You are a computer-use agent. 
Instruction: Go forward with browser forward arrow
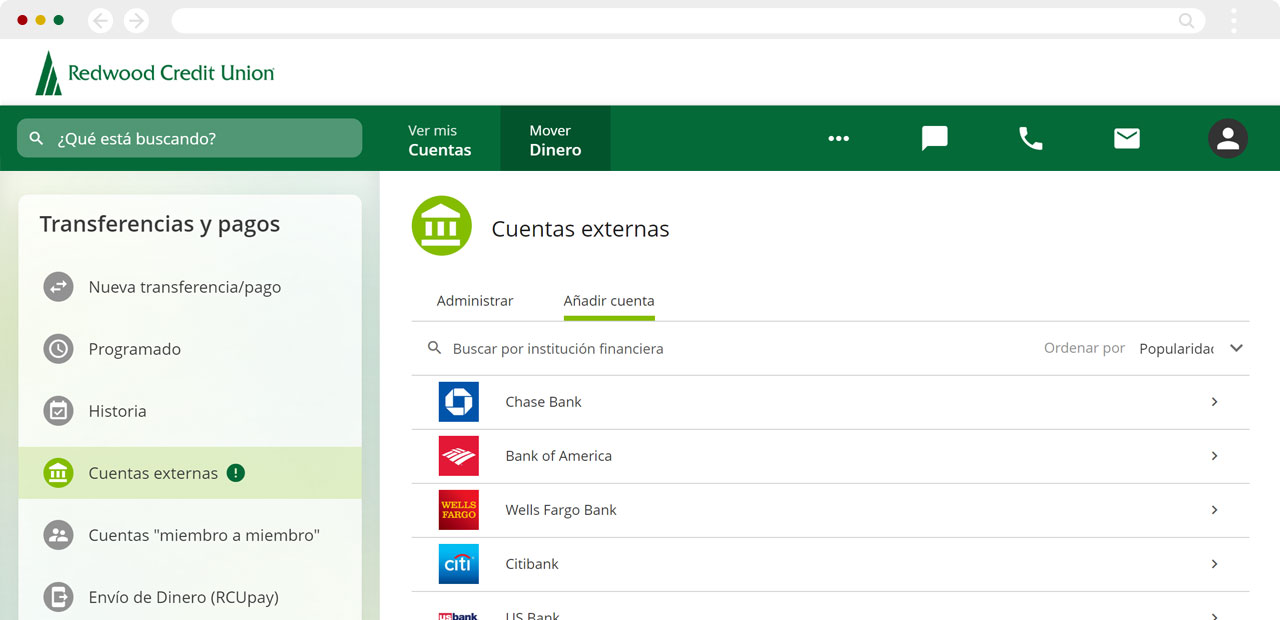click(136, 20)
